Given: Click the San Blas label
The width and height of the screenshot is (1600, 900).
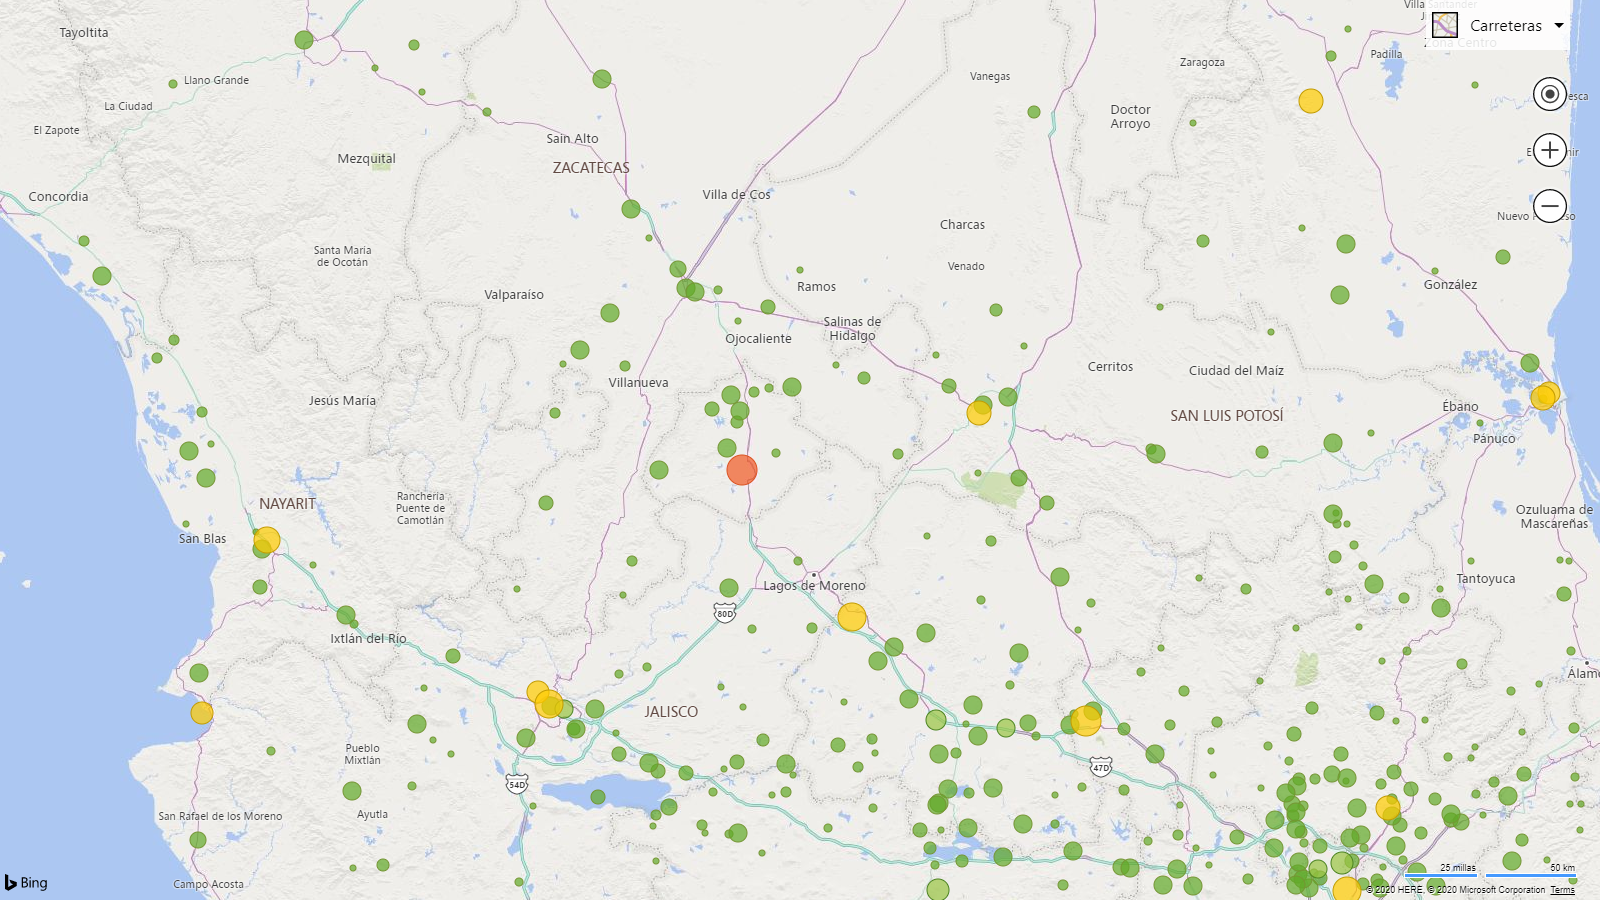Looking at the screenshot, I should (203, 539).
